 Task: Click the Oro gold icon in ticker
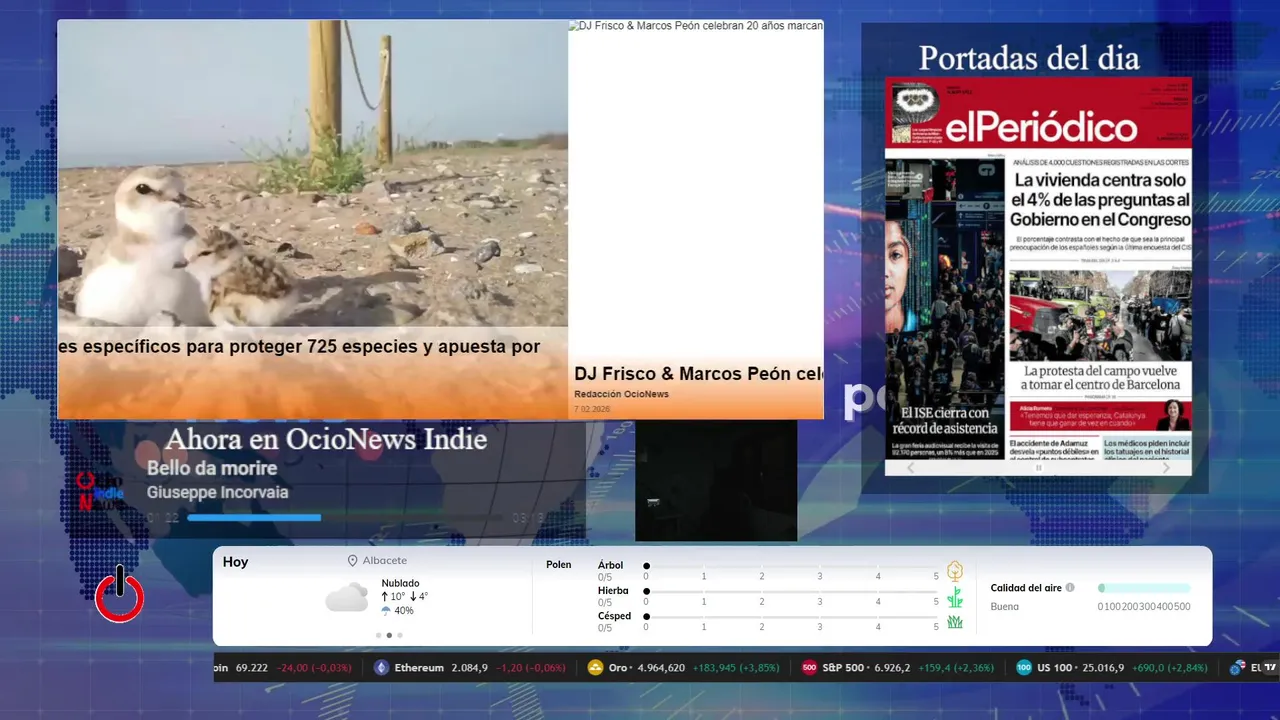(x=595, y=668)
